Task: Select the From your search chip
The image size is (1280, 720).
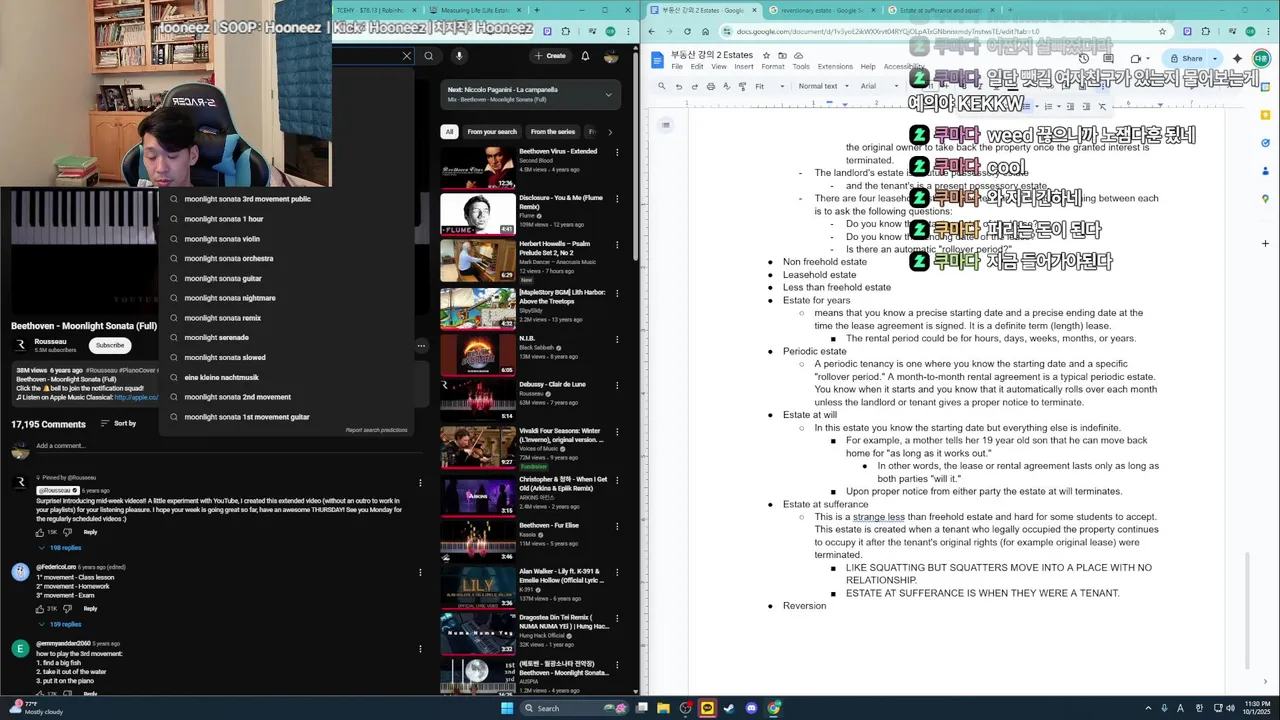Action: click(492, 132)
